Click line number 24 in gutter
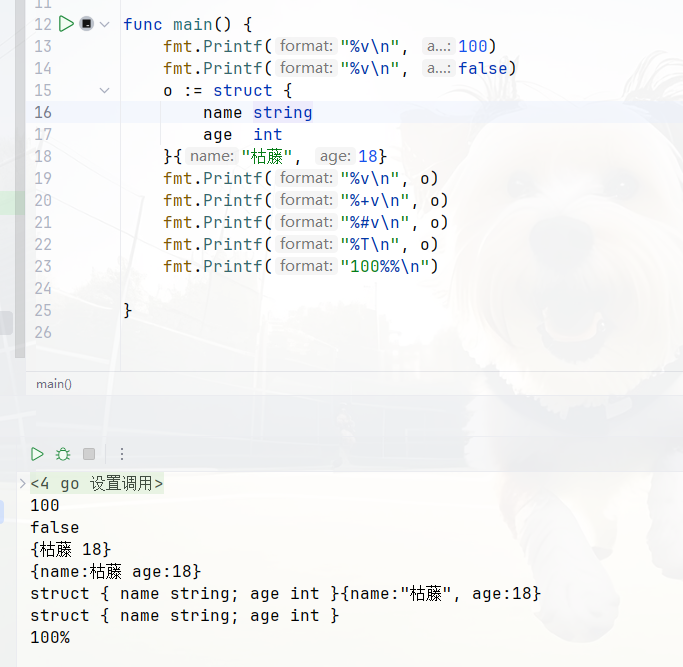The height and width of the screenshot is (667, 683). coord(43,288)
